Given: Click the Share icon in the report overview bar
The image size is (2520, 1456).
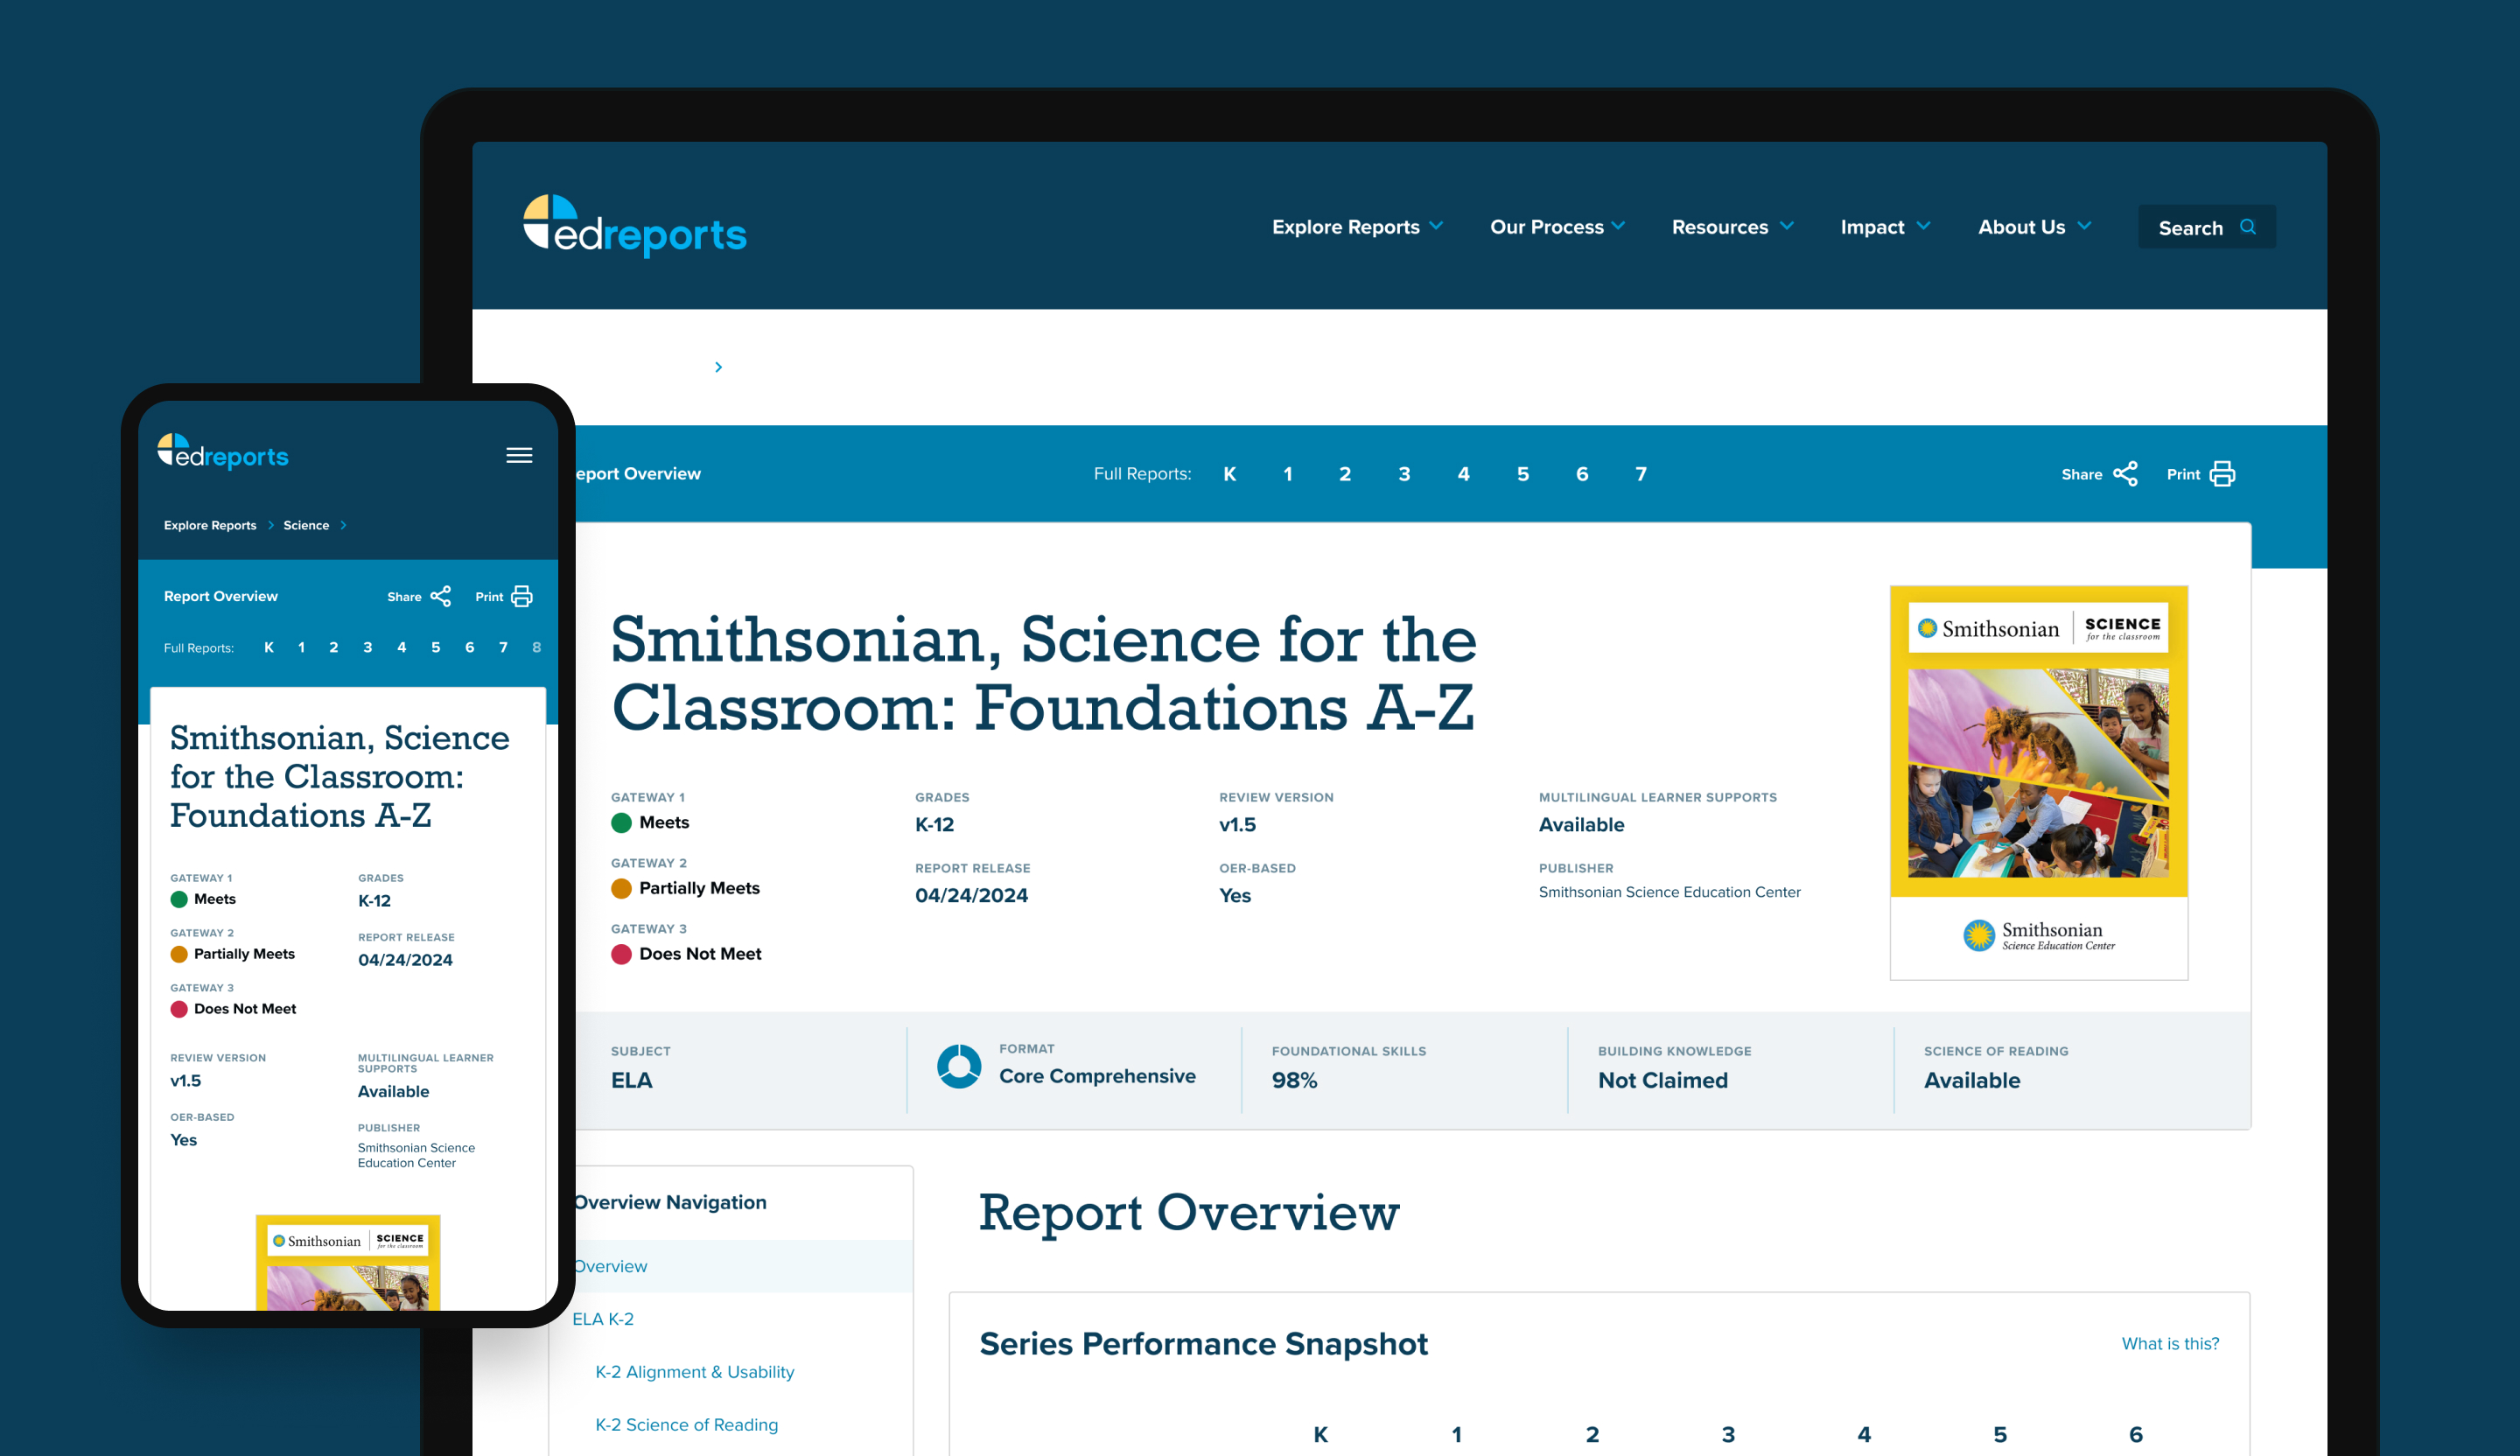Looking at the screenshot, I should click(2126, 473).
